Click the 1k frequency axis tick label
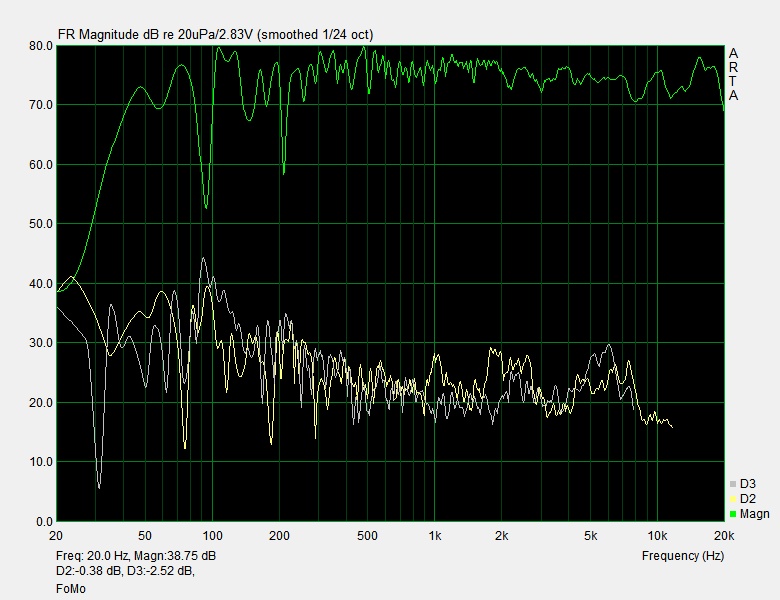780x600 pixels. click(x=435, y=536)
